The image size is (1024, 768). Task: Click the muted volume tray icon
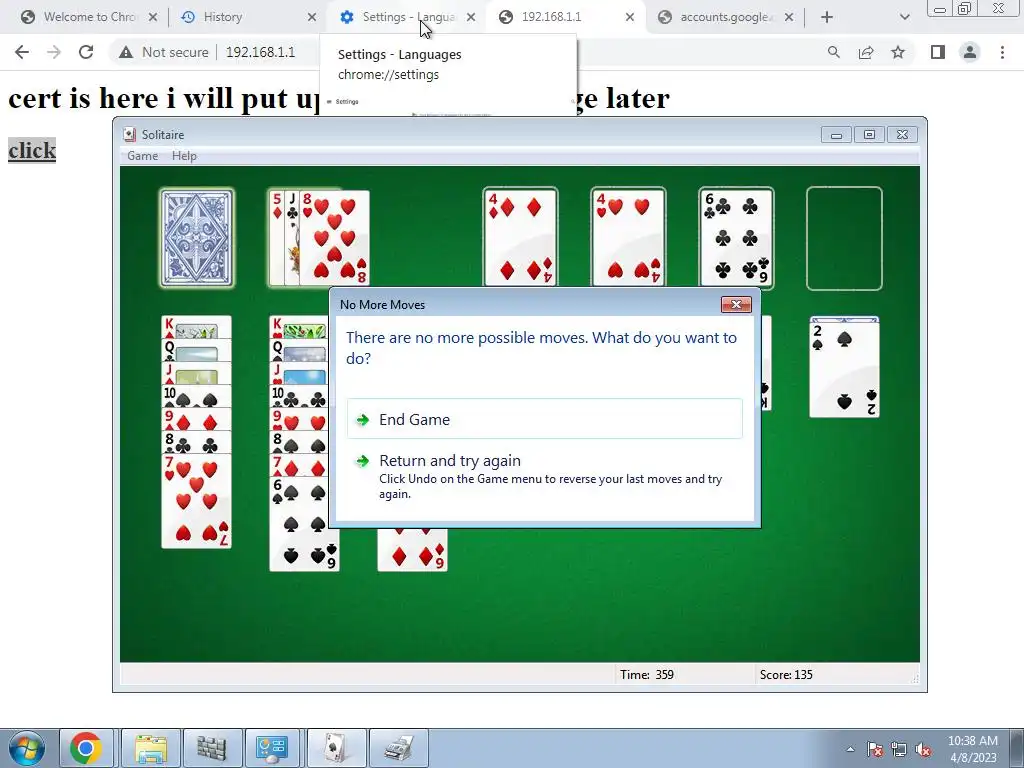[x=923, y=749]
